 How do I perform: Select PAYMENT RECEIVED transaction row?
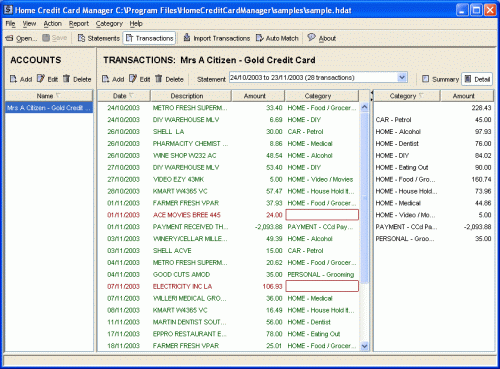(228, 227)
